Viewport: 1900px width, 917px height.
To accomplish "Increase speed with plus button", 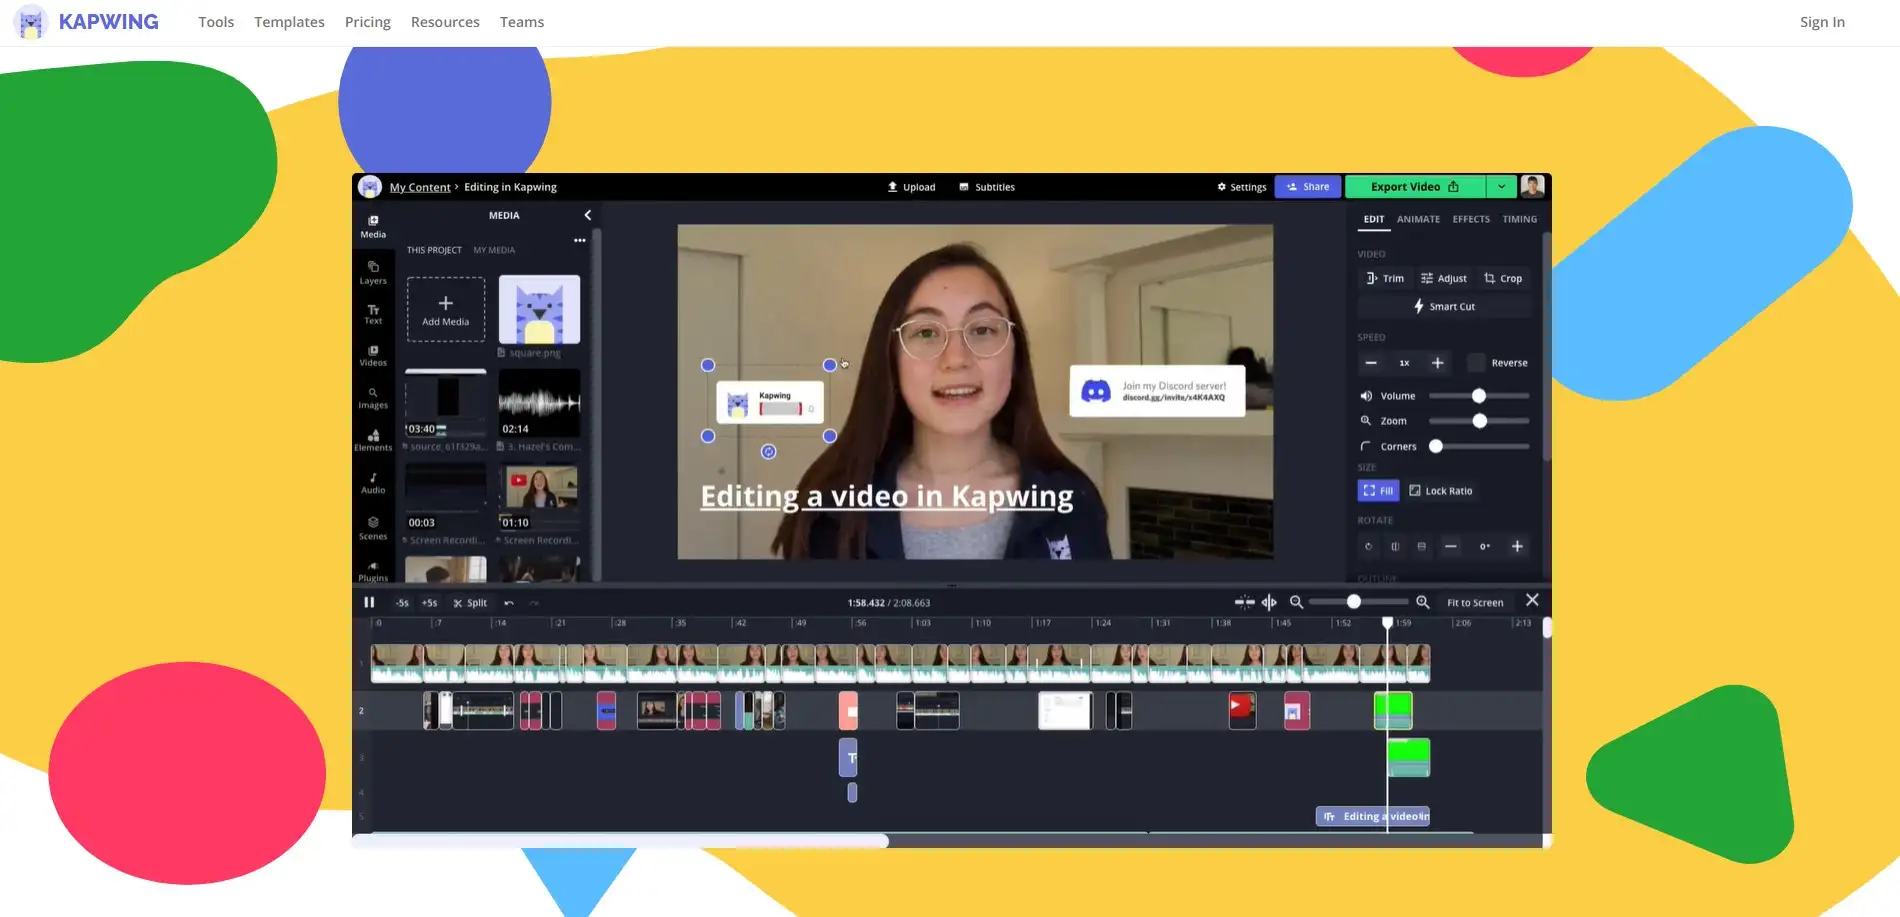I will [1437, 363].
